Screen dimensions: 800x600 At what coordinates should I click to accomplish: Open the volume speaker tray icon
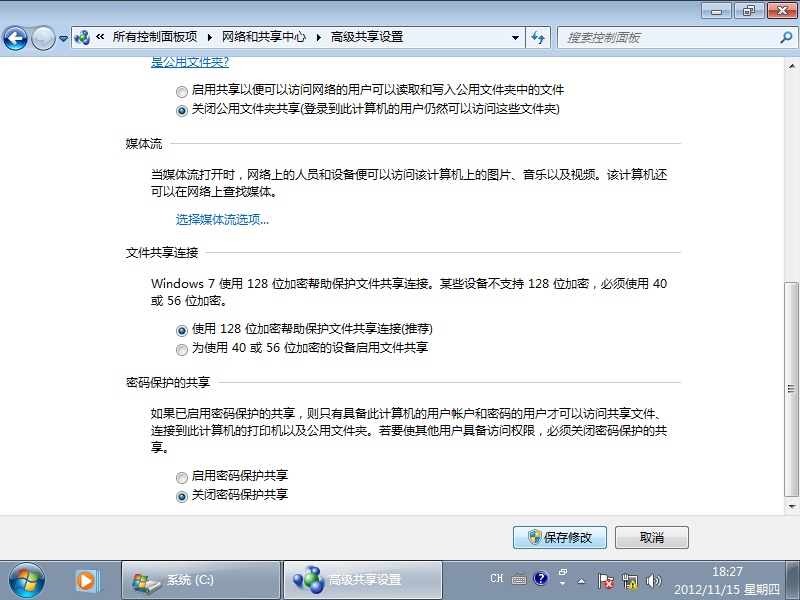[x=653, y=581]
